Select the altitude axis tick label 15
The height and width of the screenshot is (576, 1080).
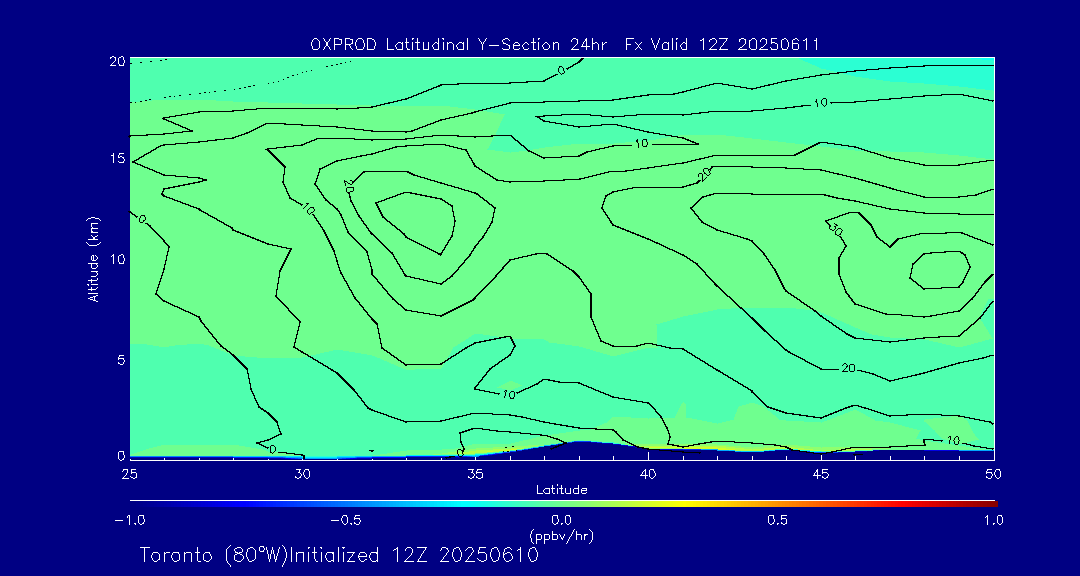click(x=116, y=158)
